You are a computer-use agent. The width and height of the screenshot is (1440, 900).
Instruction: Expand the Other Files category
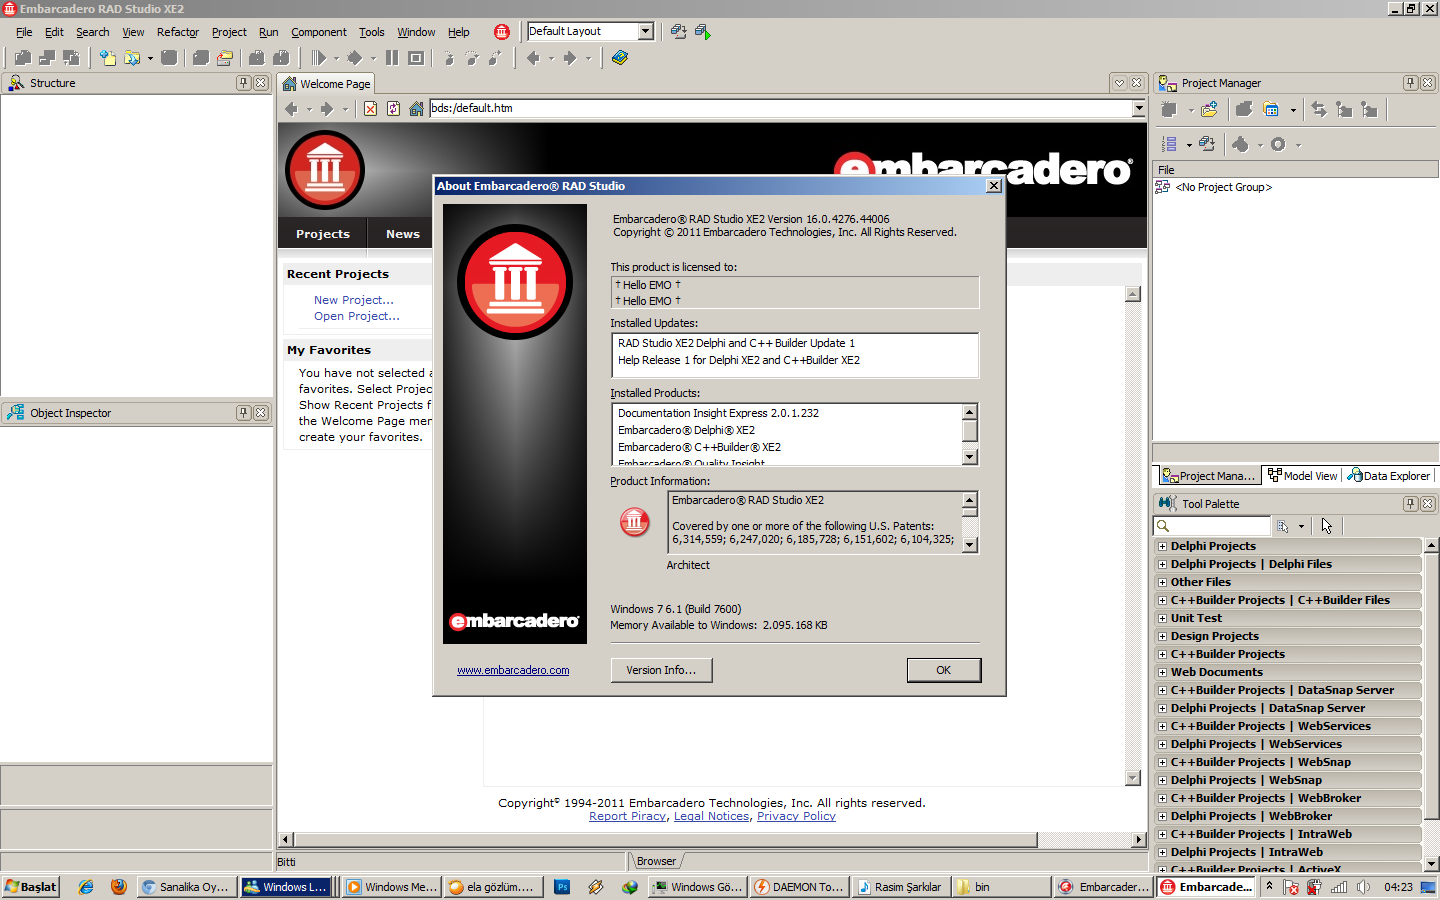[x=1162, y=582]
